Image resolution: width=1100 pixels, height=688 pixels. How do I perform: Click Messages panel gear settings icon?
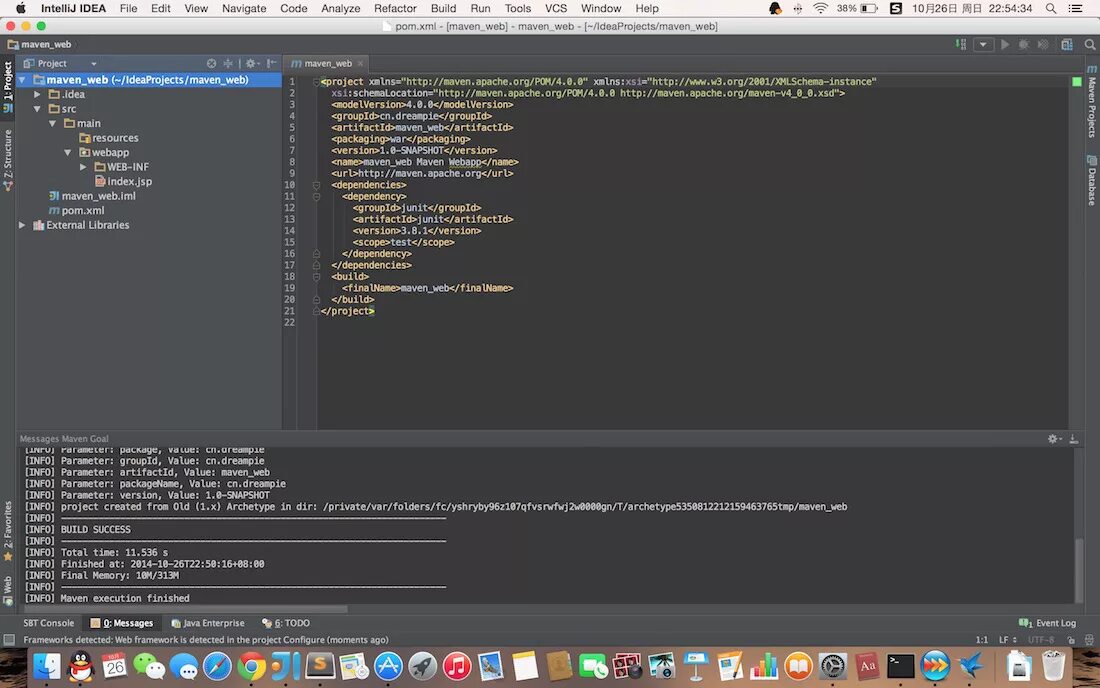coord(1054,439)
